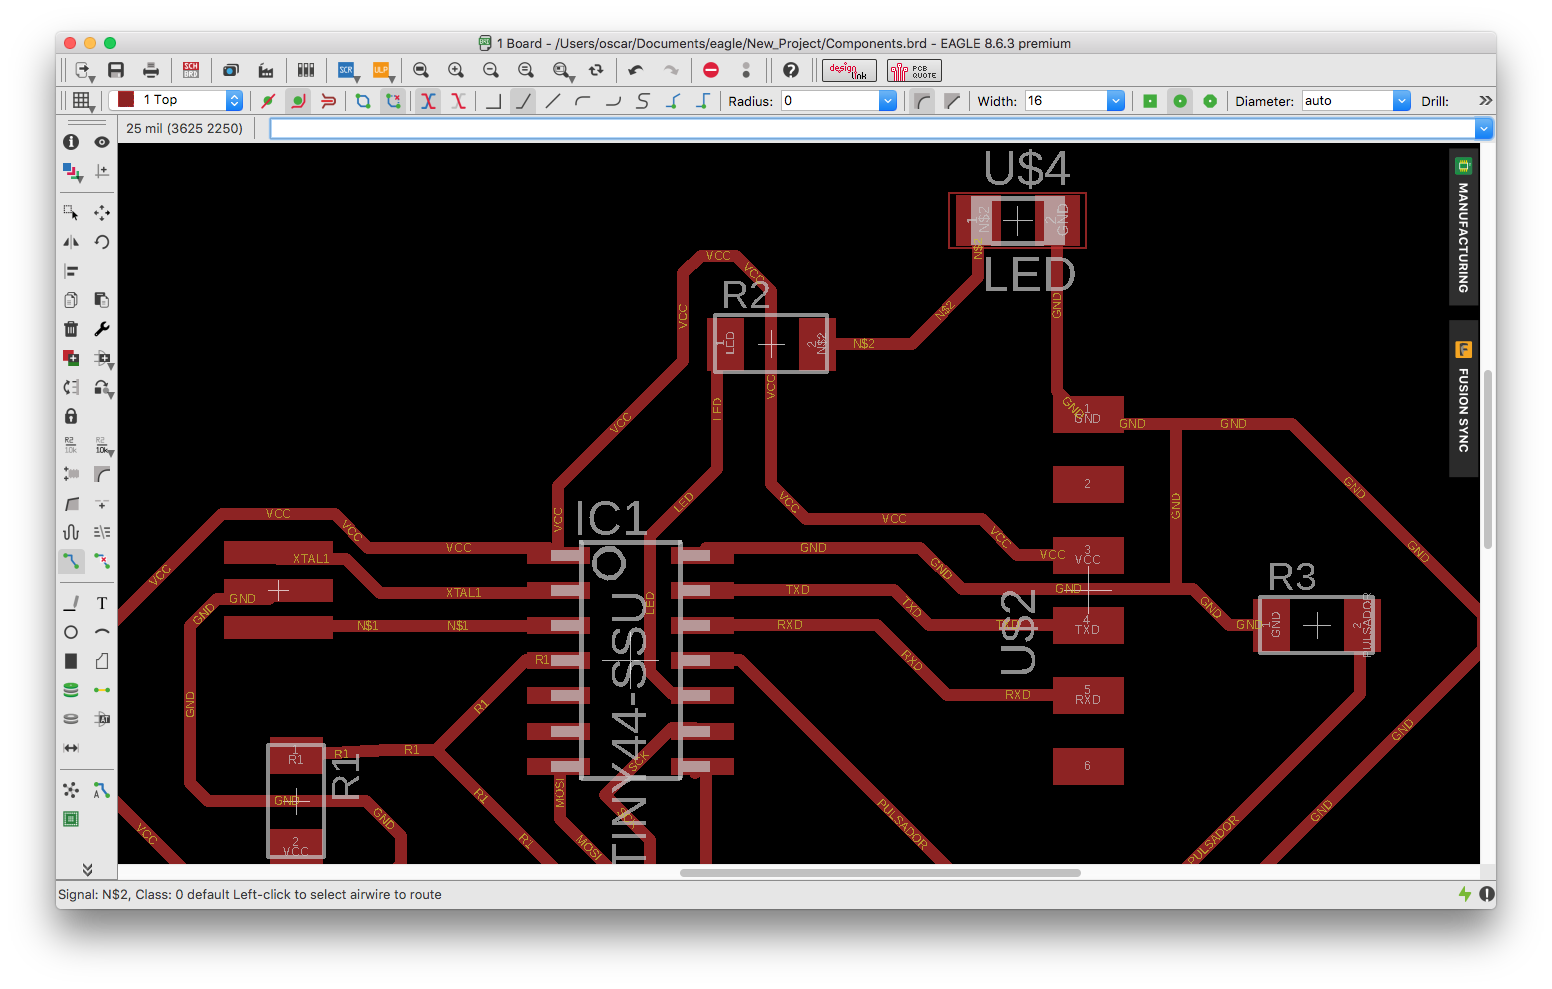Viewport: 1552px width, 989px height.
Task: Toggle layer visibility eye icon
Action: (101, 142)
